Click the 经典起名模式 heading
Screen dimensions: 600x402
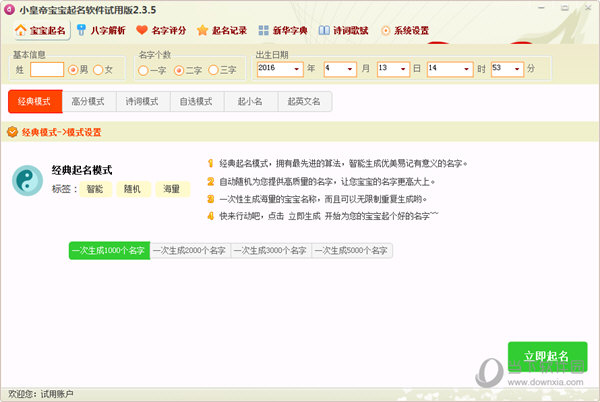(82, 170)
